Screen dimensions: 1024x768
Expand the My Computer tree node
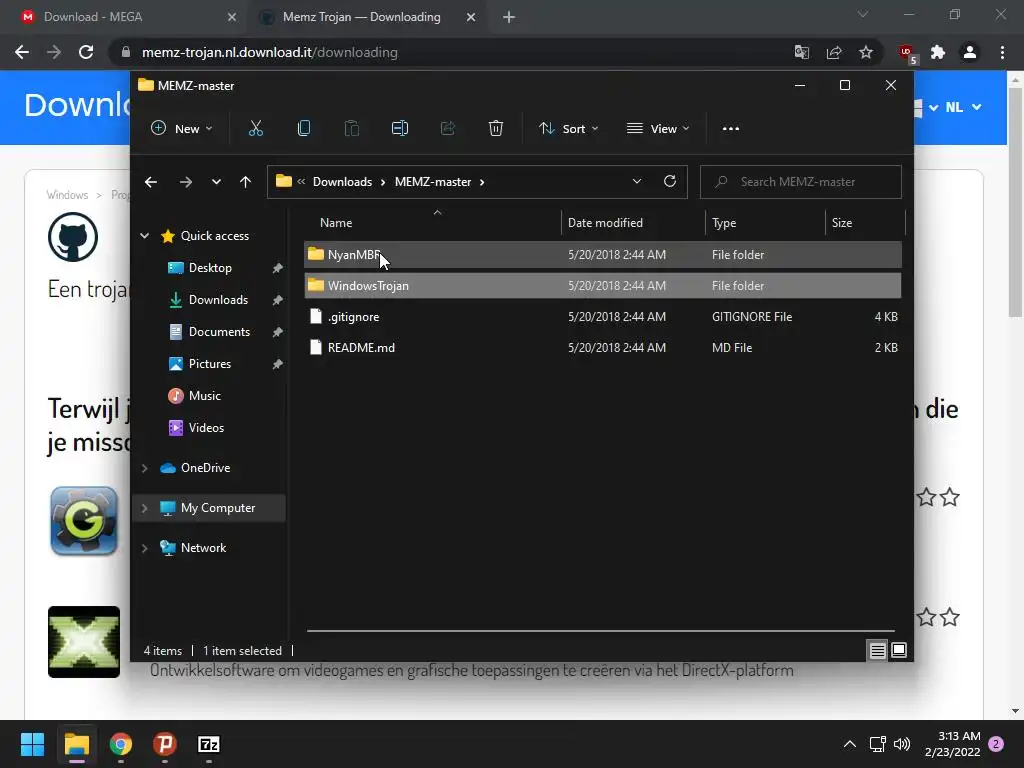(x=144, y=508)
